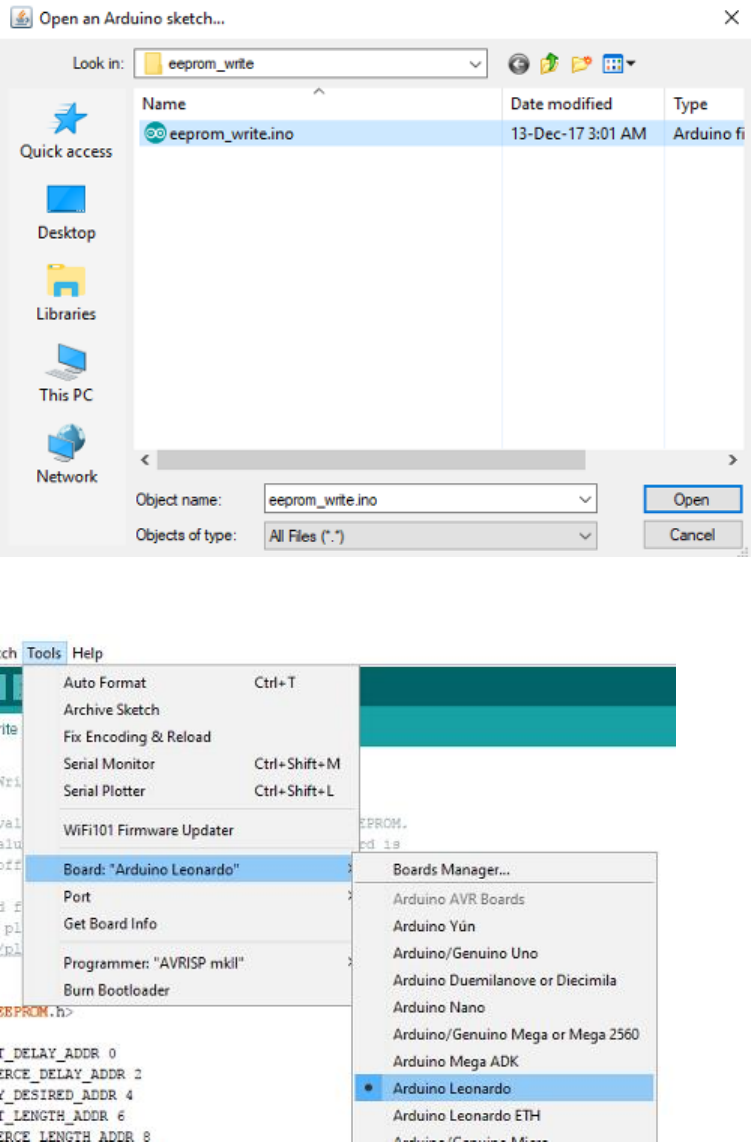This screenshot has height=1142, width=751.
Task: Open Serial Plotter from Tools menu
Action: tap(189, 791)
